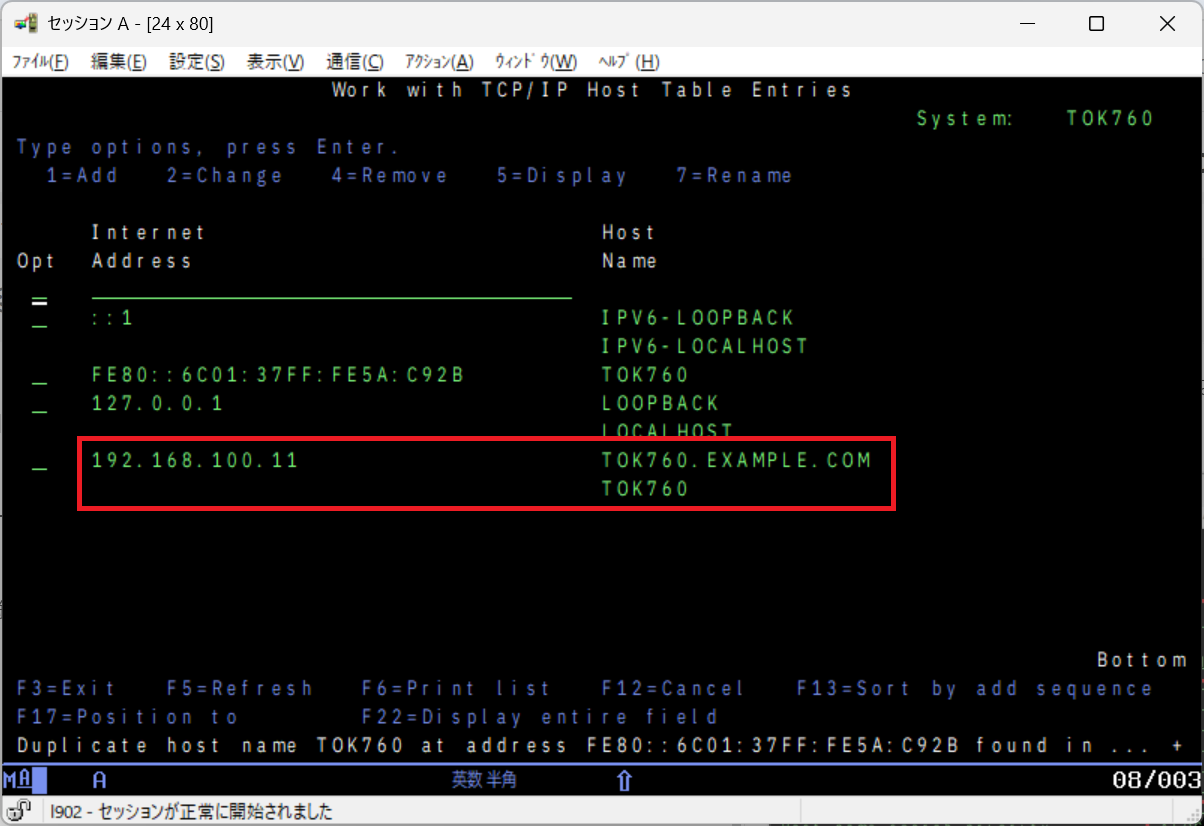Click the 5=Display option text
Image resolution: width=1204 pixels, height=826 pixels.
[562, 176]
